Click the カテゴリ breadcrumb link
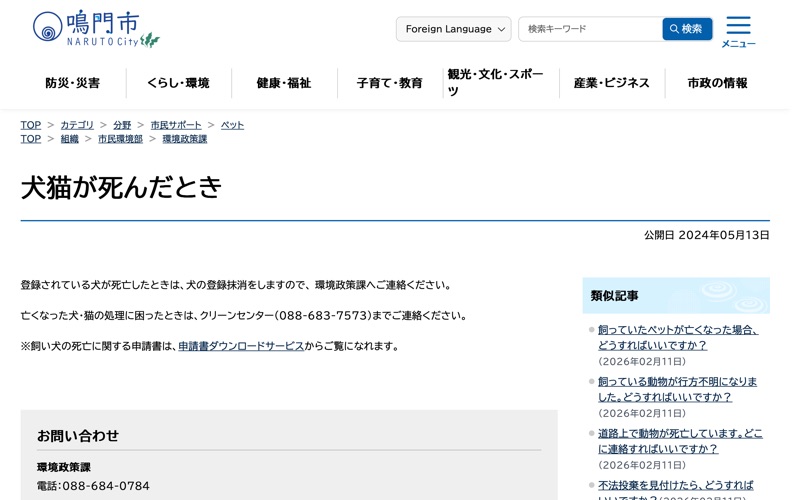Viewport: 800px width, 500px height. tap(77, 125)
